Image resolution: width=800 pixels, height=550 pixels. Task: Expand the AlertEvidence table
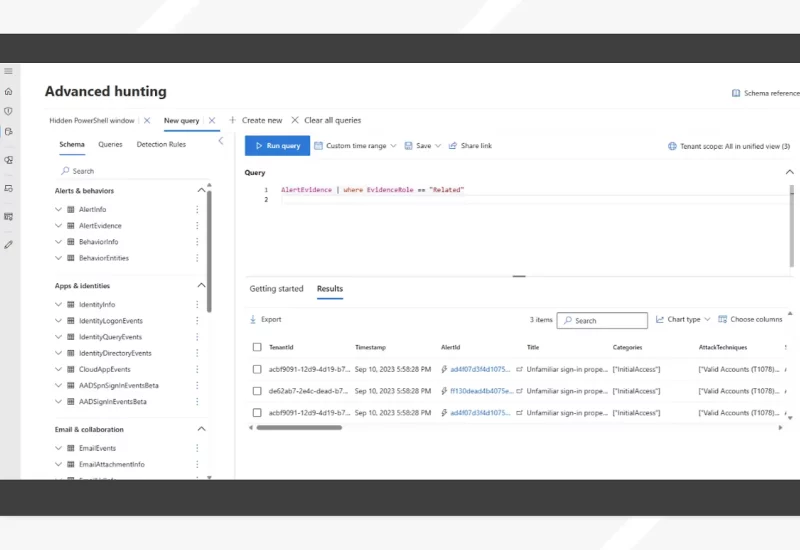point(58,226)
